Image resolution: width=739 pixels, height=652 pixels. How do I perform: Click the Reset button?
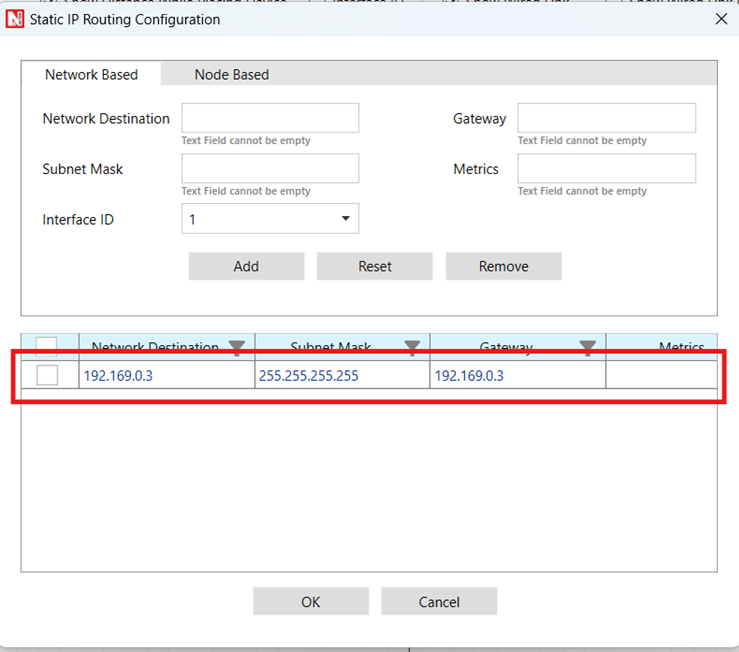pos(374,266)
